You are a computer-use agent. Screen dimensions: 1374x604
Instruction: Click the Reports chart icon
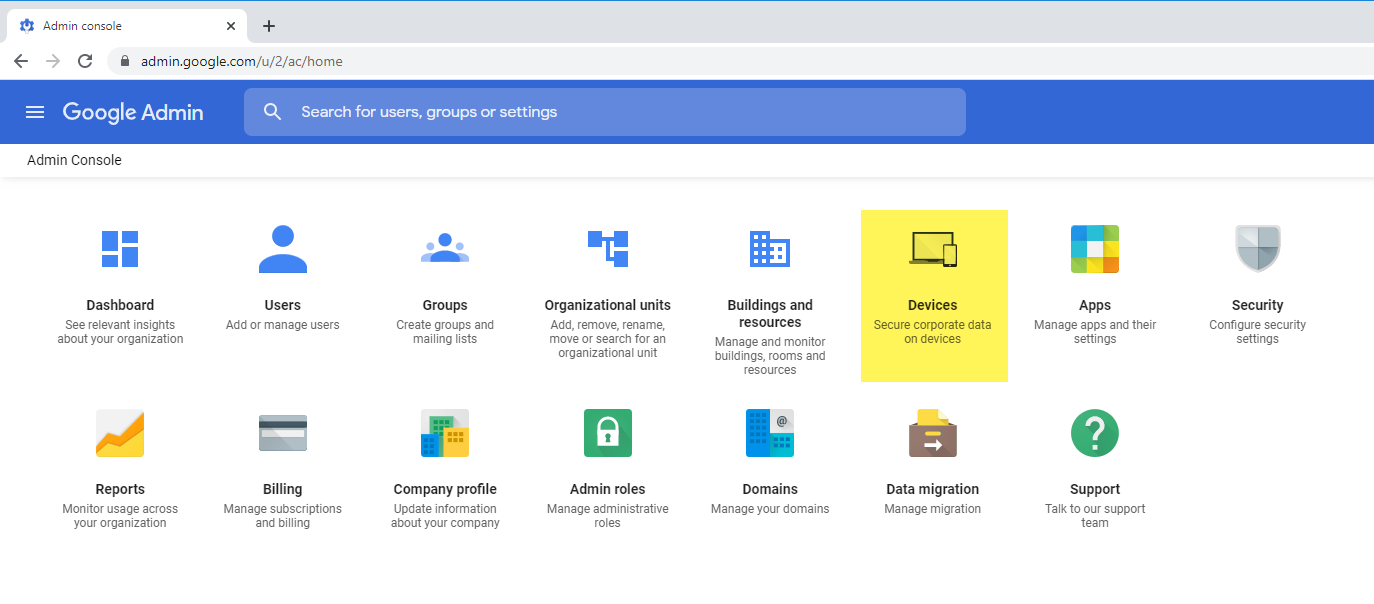click(x=120, y=433)
